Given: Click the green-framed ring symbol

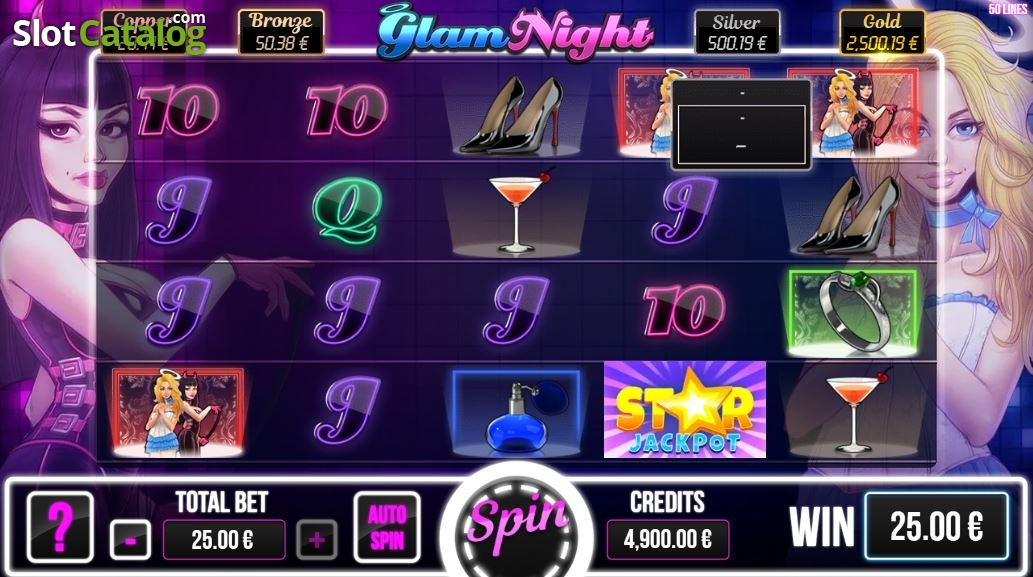Looking at the screenshot, I should click(852, 312).
